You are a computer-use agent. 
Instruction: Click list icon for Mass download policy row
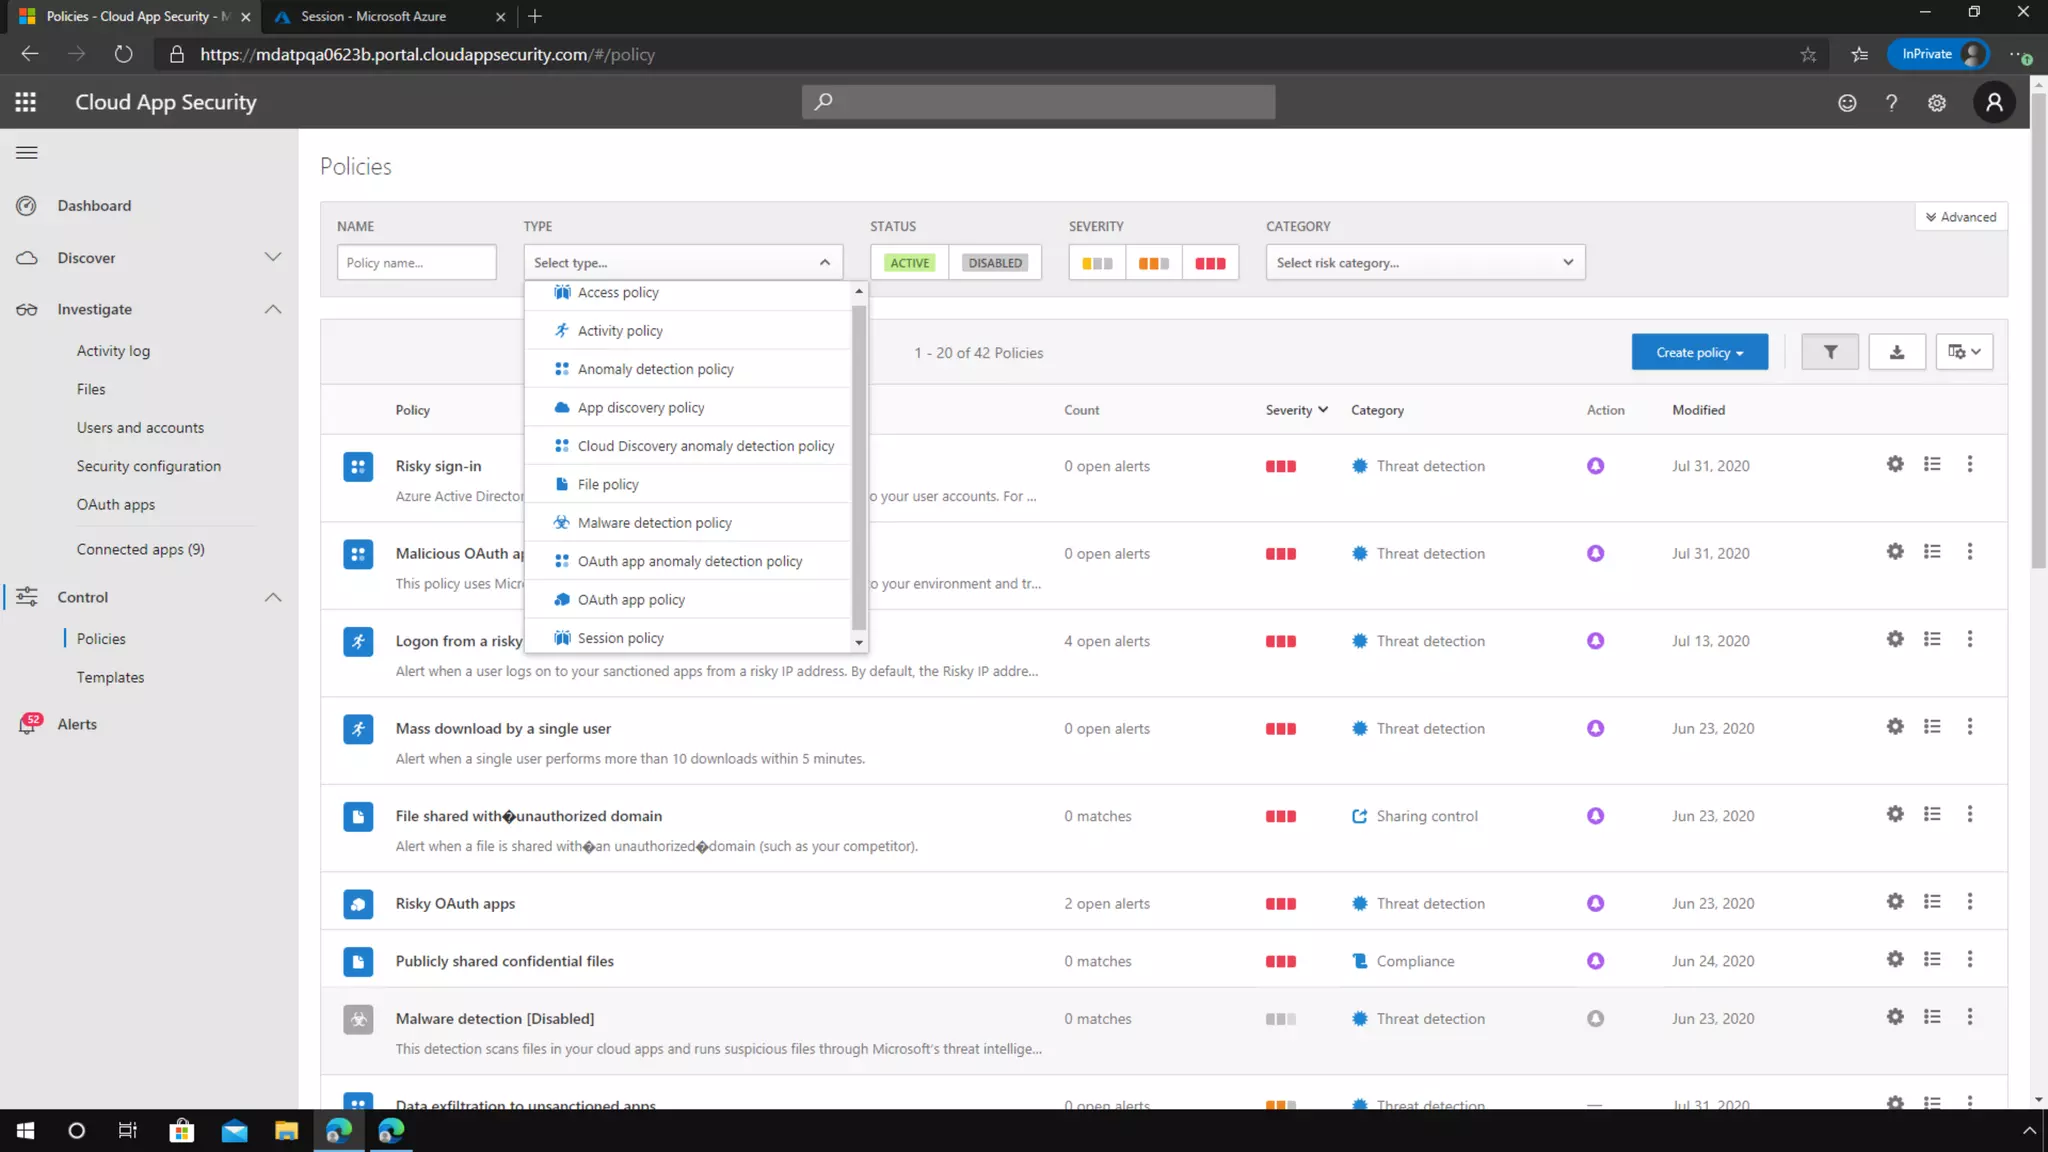click(1932, 727)
